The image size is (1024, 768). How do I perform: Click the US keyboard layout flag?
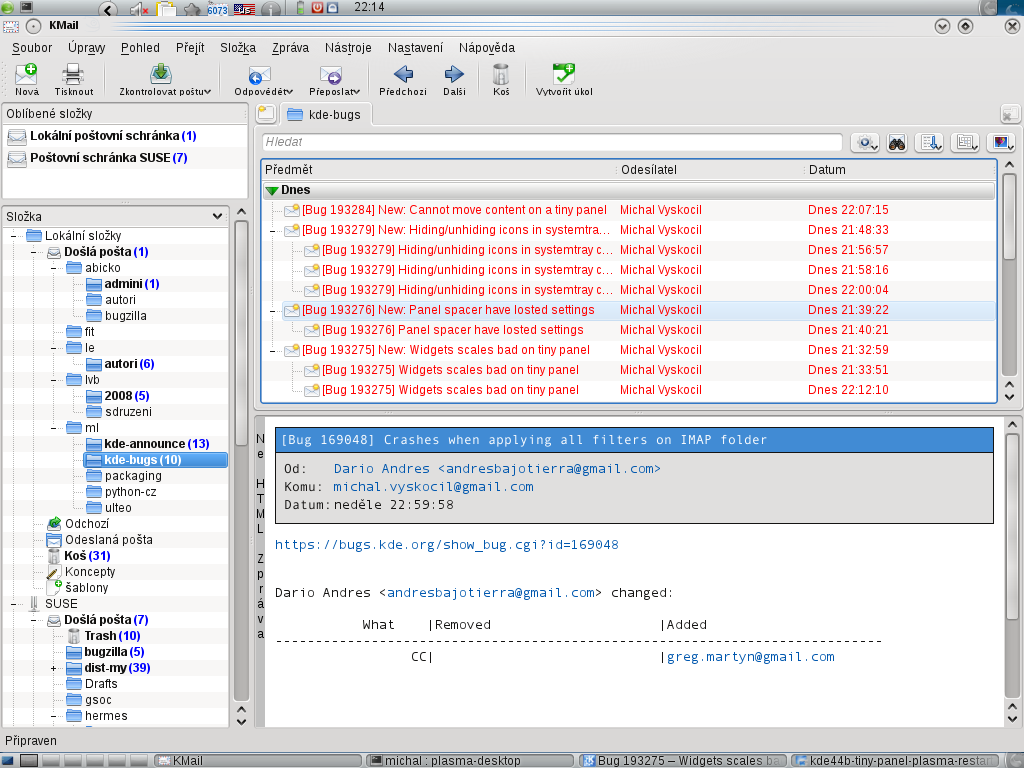(x=244, y=9)
